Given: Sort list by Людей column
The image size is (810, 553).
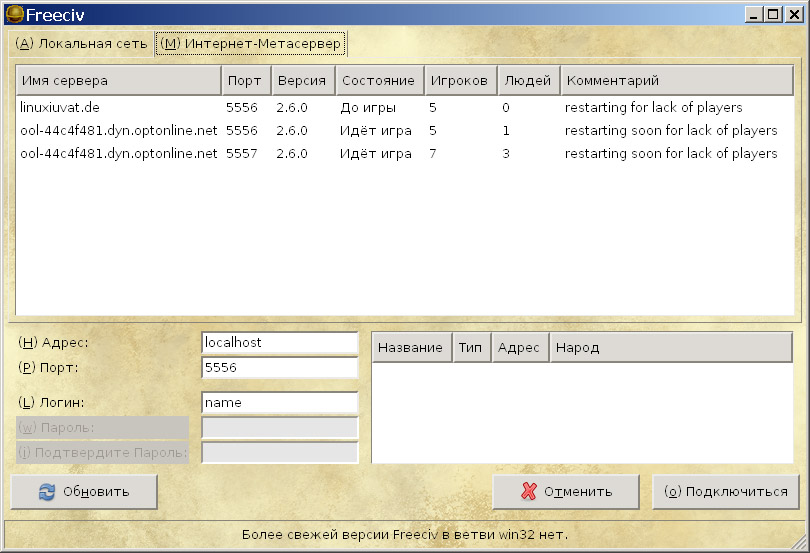Looking at the screenshot, I should click(x=528, y=80).
